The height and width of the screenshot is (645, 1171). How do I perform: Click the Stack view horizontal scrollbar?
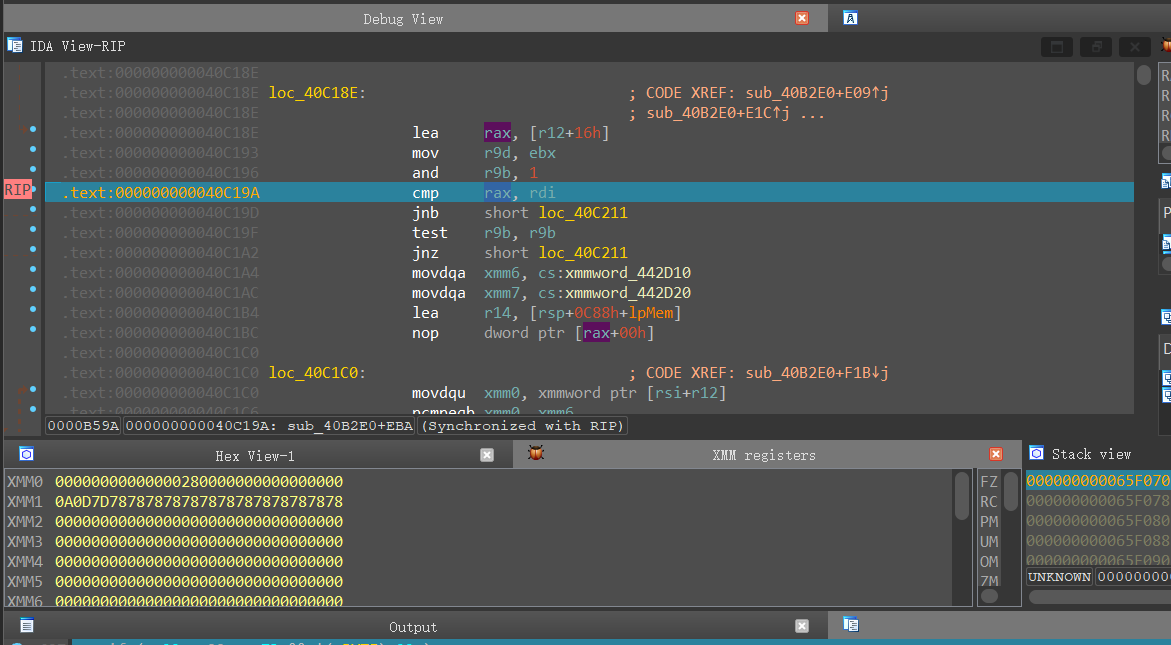point(1099,596)
